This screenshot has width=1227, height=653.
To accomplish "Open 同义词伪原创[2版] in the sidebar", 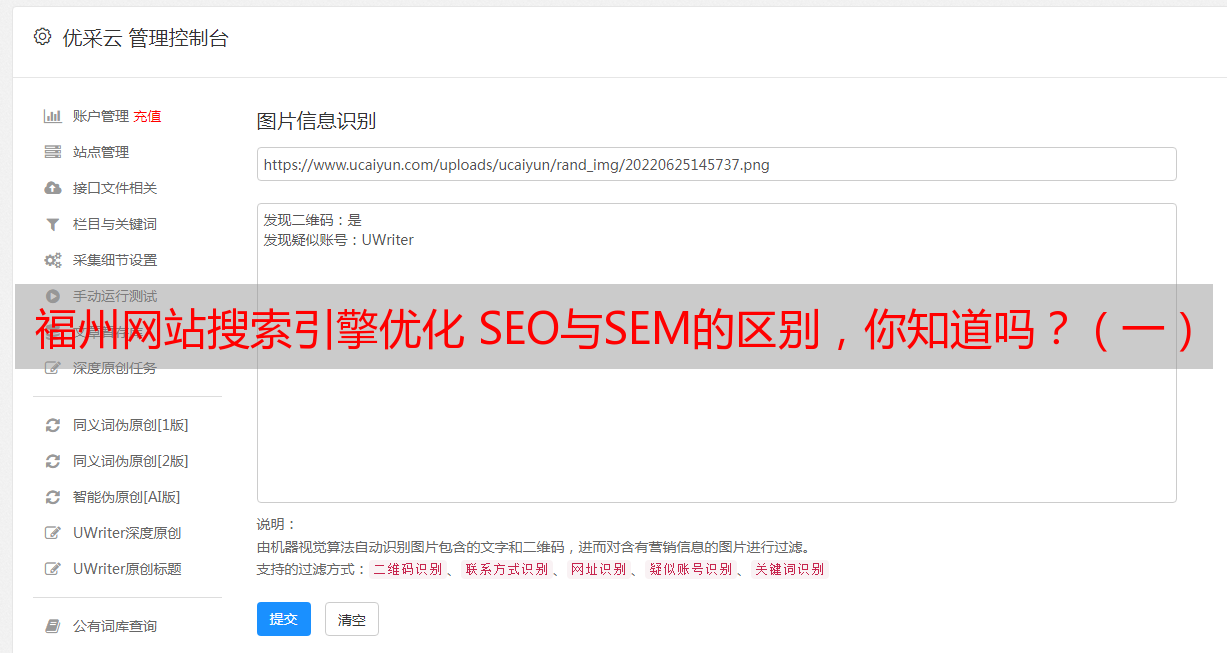I will (130, 461).
